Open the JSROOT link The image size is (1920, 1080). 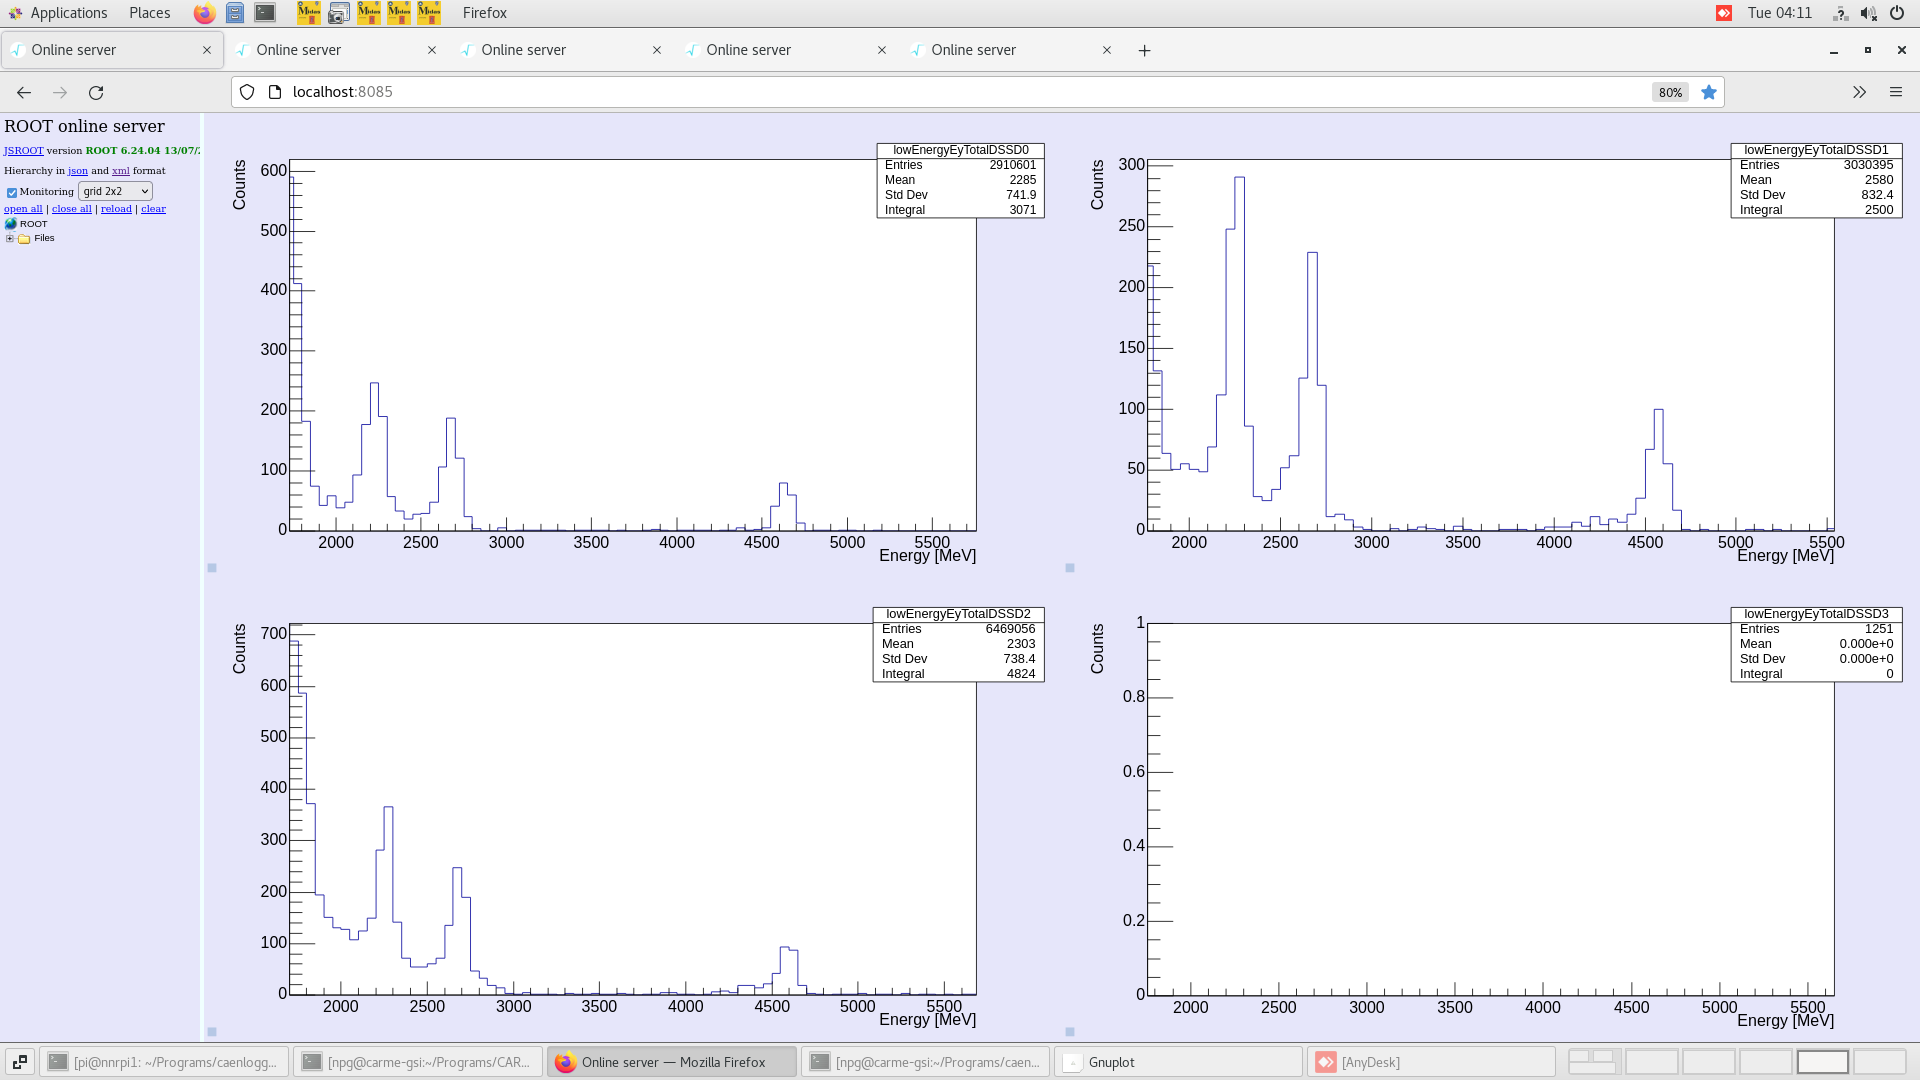click(x=22, y=150)
